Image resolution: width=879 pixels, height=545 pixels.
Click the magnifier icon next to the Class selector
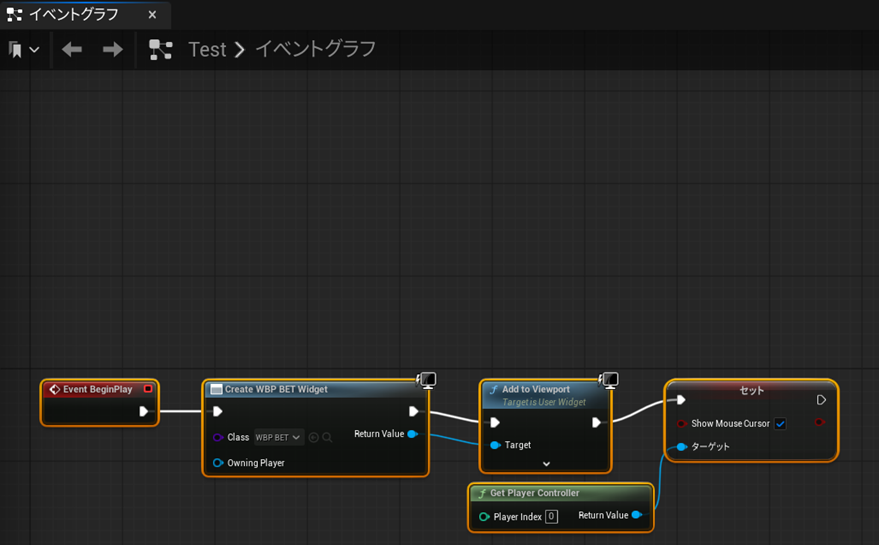[327, 437]
